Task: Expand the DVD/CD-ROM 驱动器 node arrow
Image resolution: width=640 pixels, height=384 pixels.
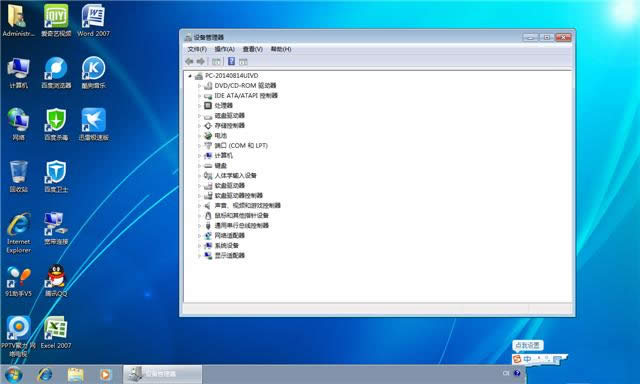Action: [x=199, y=86]
